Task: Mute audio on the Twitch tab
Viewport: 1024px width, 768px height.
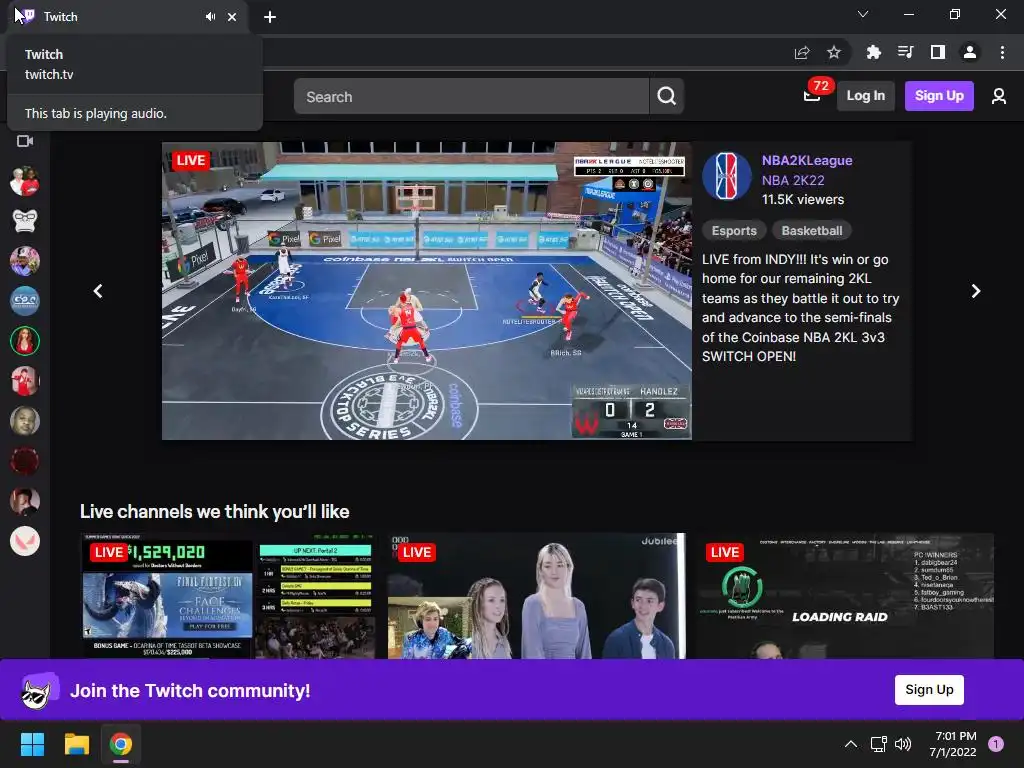Action: tap(210, 17)
